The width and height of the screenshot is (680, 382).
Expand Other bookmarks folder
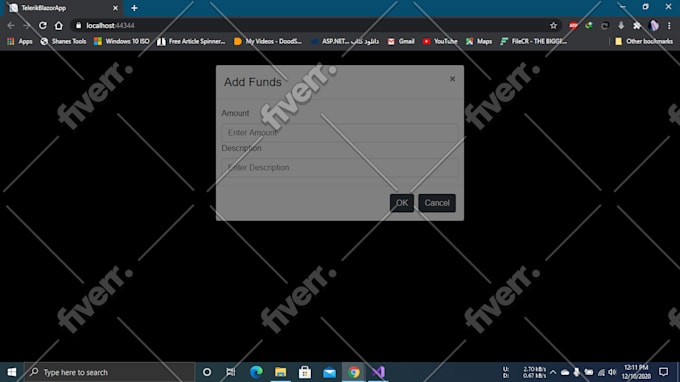coord(644,41)
